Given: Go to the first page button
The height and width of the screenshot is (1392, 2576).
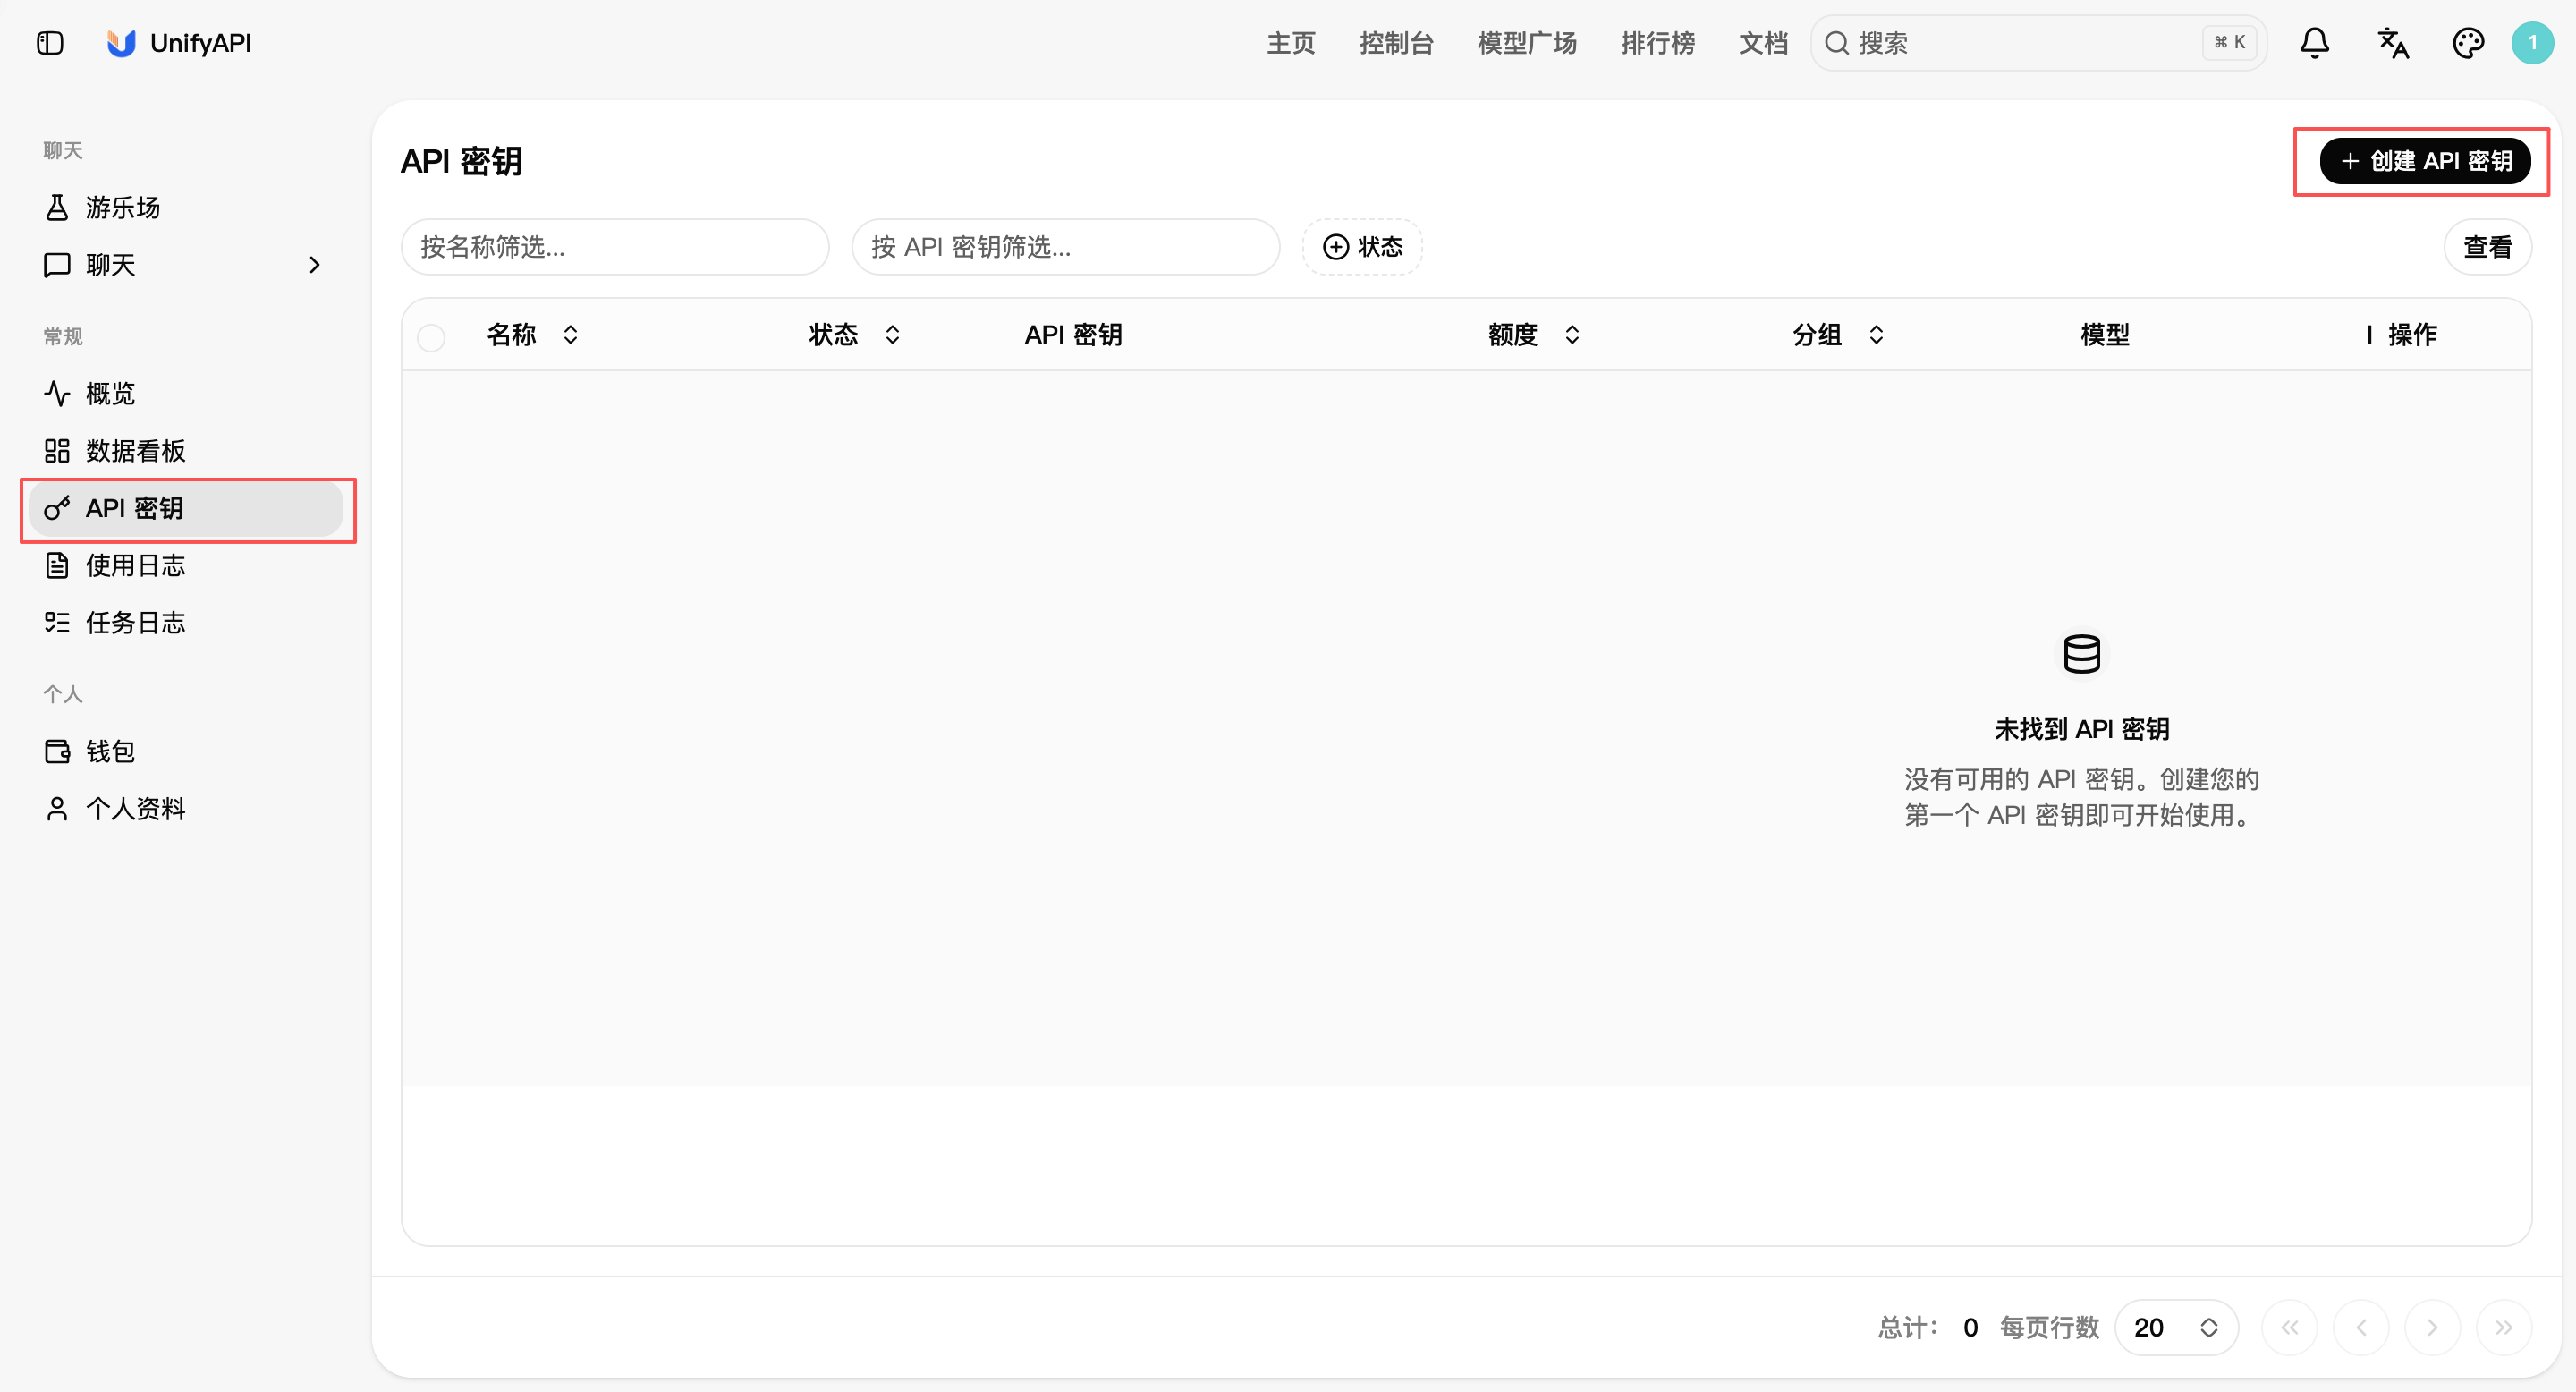Looking at the screenshot, I should point(2289,1327).
